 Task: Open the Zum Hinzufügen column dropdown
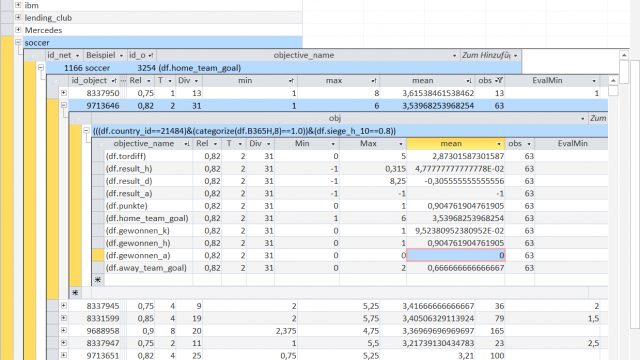point(516,56)
